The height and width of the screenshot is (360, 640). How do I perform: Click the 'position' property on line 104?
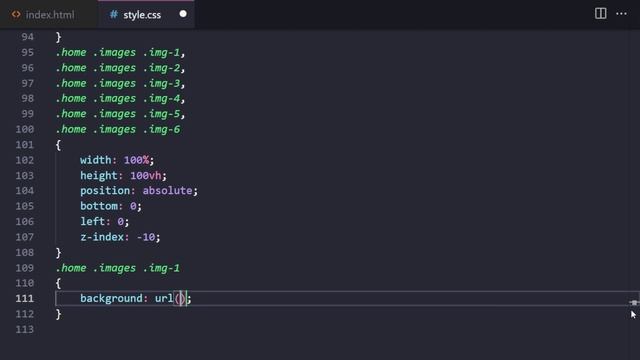tap(105, 191)
